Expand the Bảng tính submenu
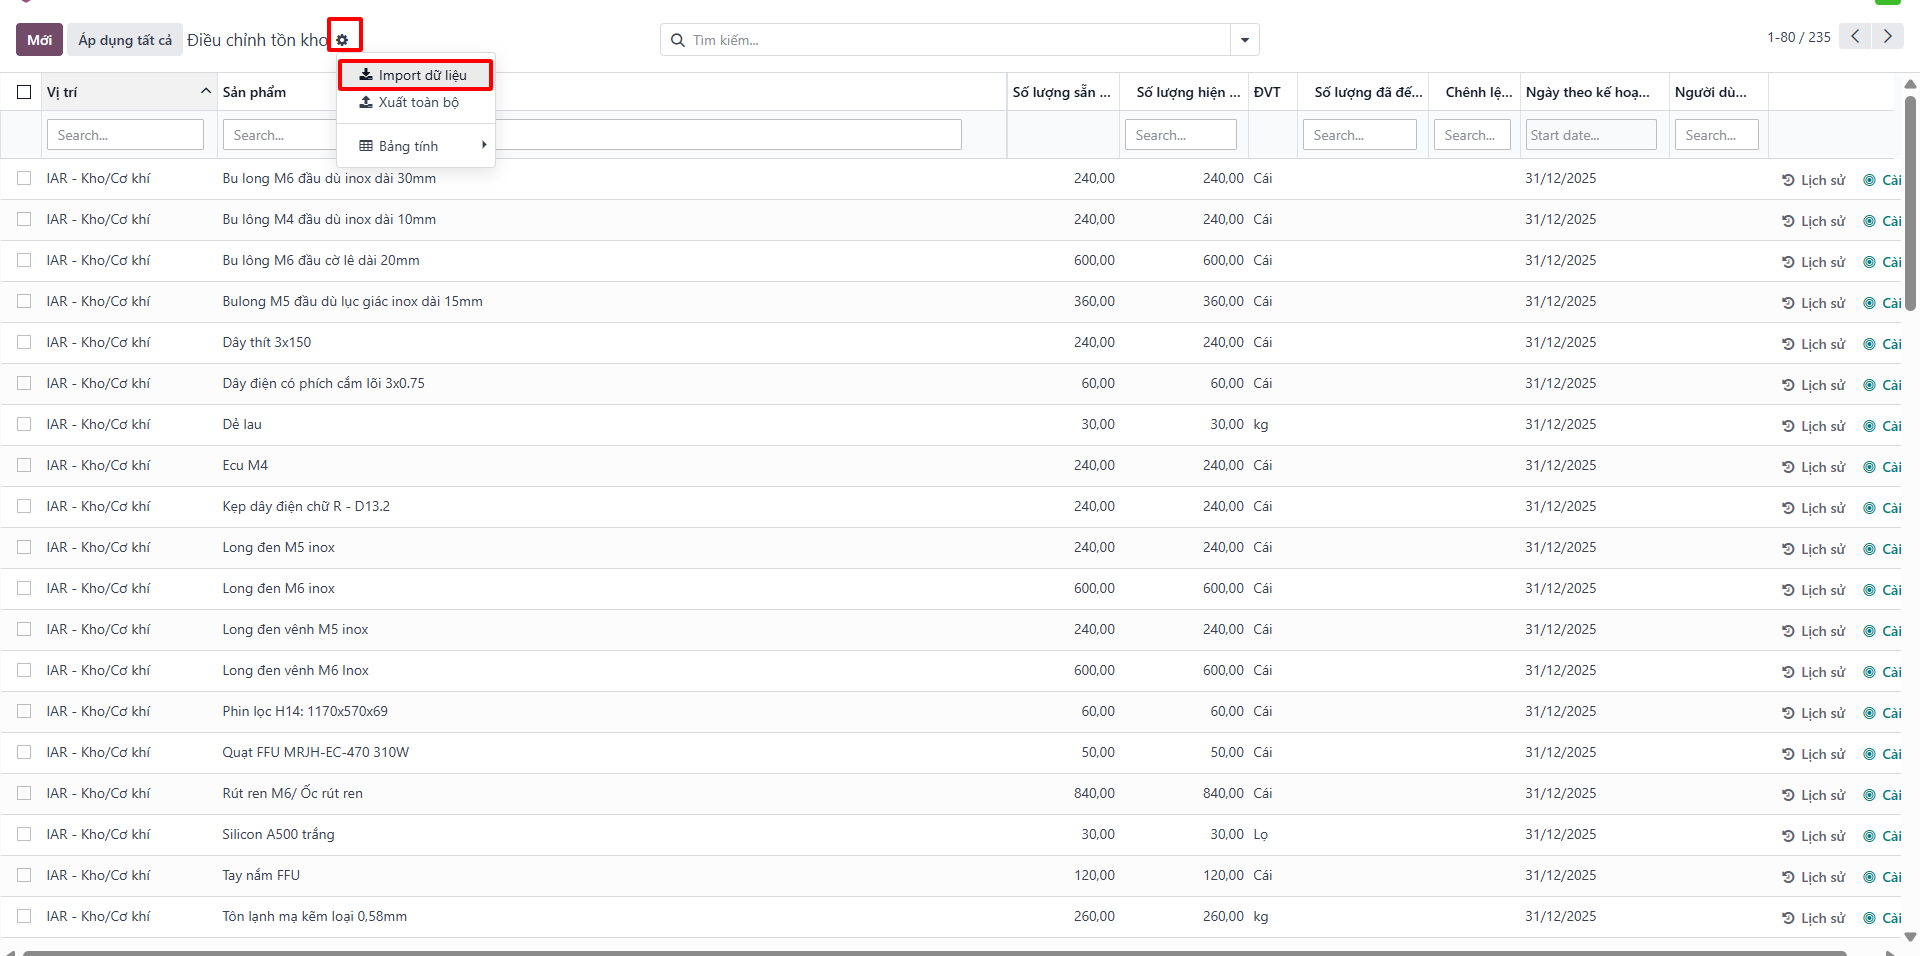The width and height of the screenshot is (1920, 956). tap(416, 146)
